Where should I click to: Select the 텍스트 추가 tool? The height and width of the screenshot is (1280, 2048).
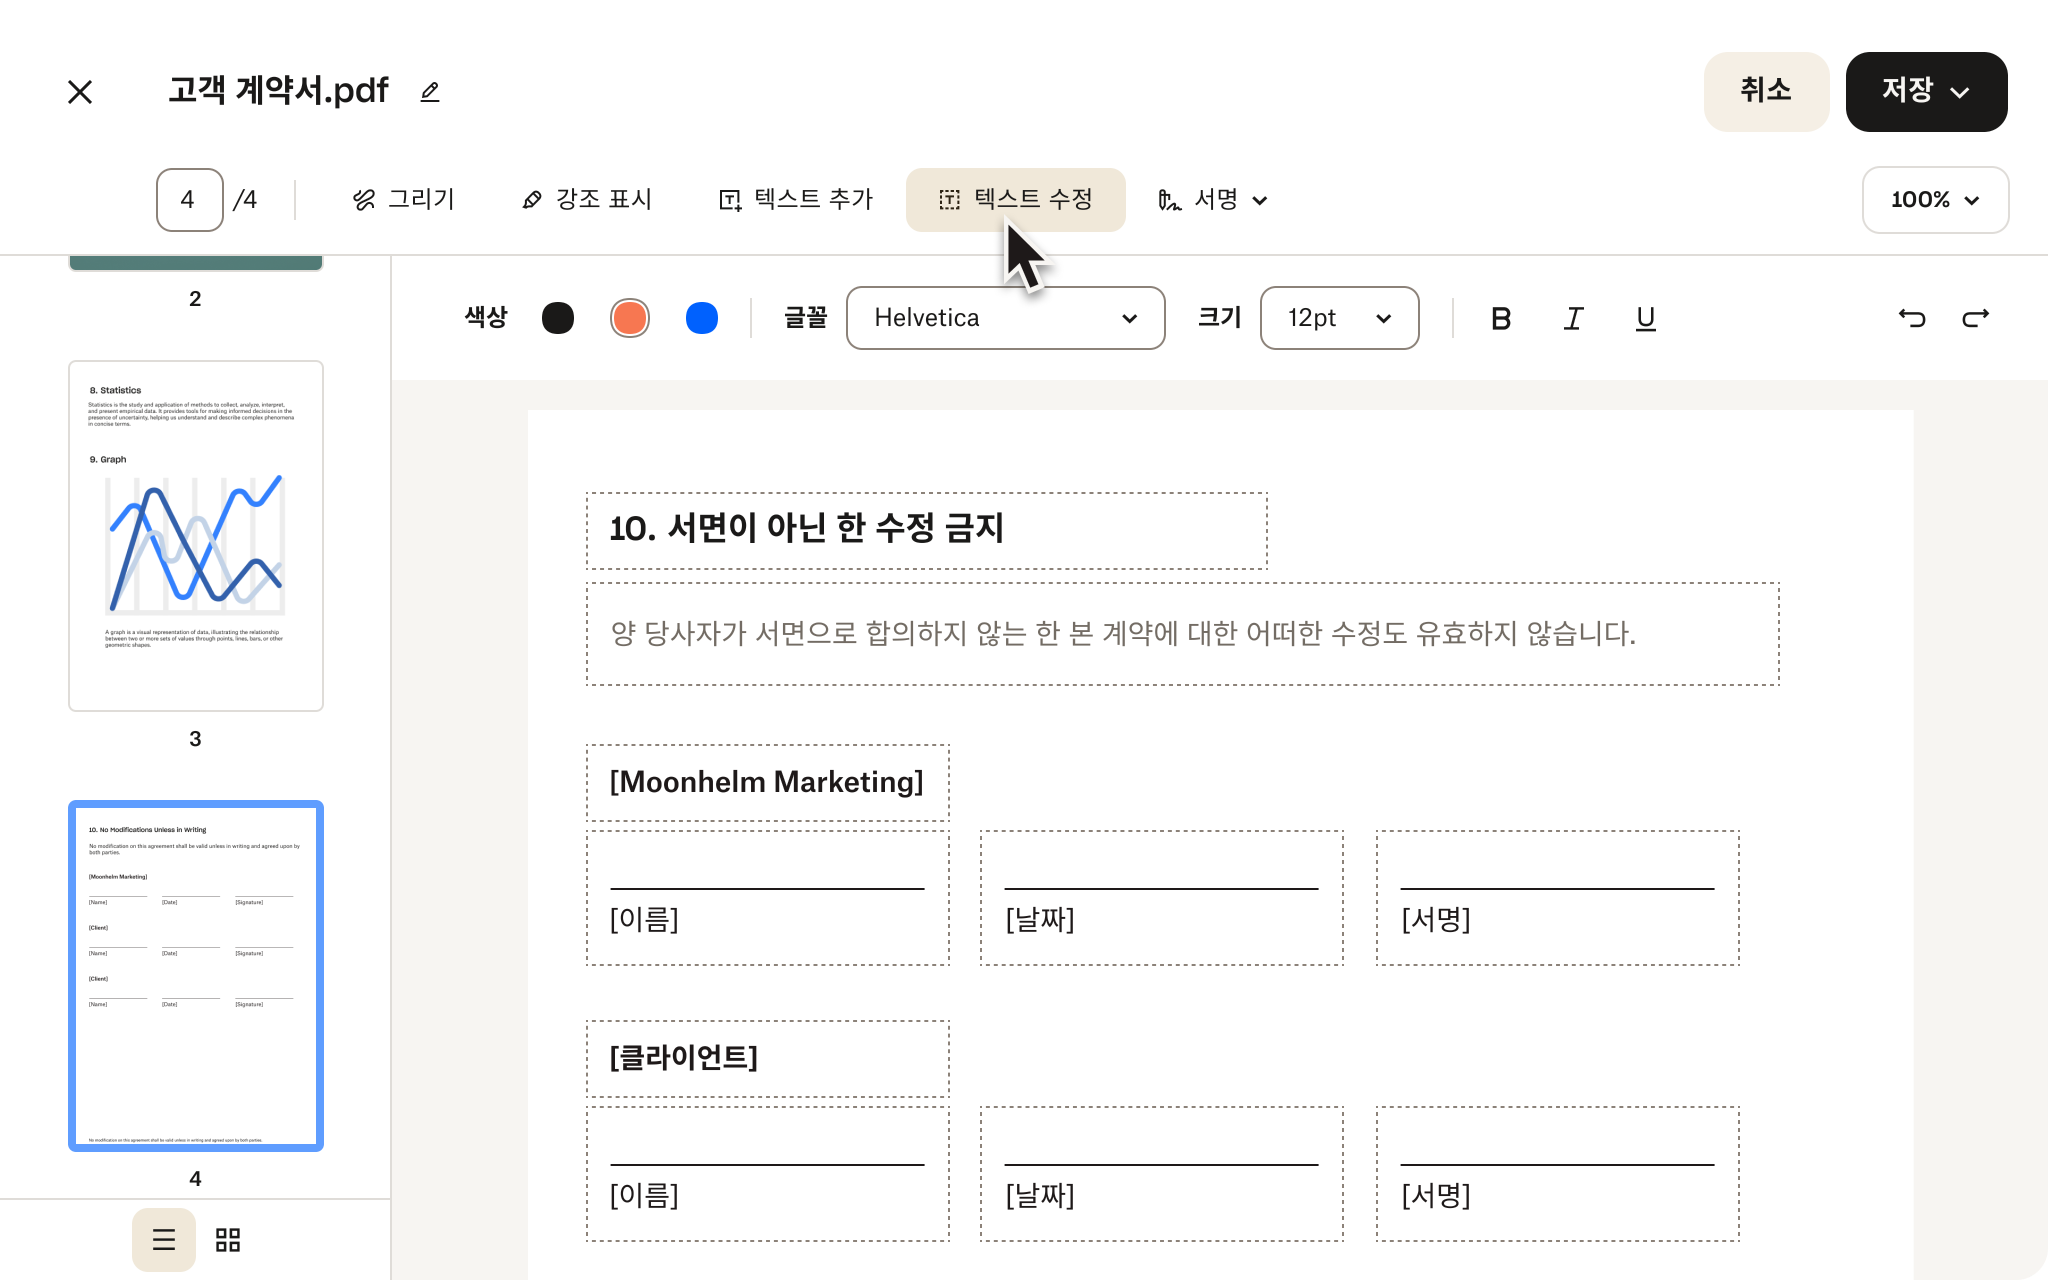(x=796, y=200)
